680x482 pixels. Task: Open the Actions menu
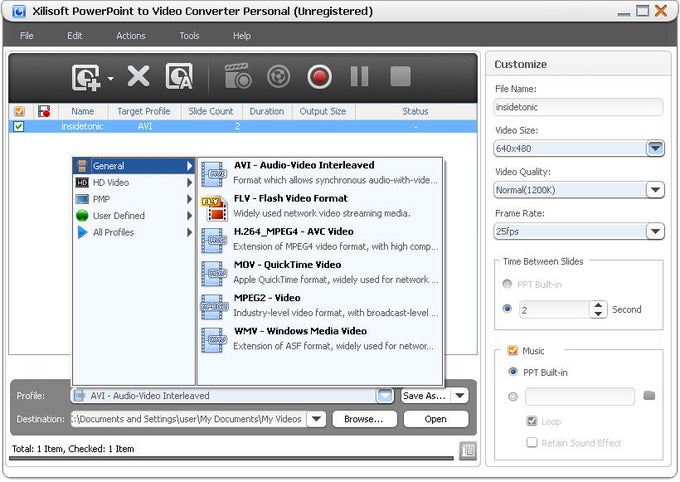coord(131,36)
